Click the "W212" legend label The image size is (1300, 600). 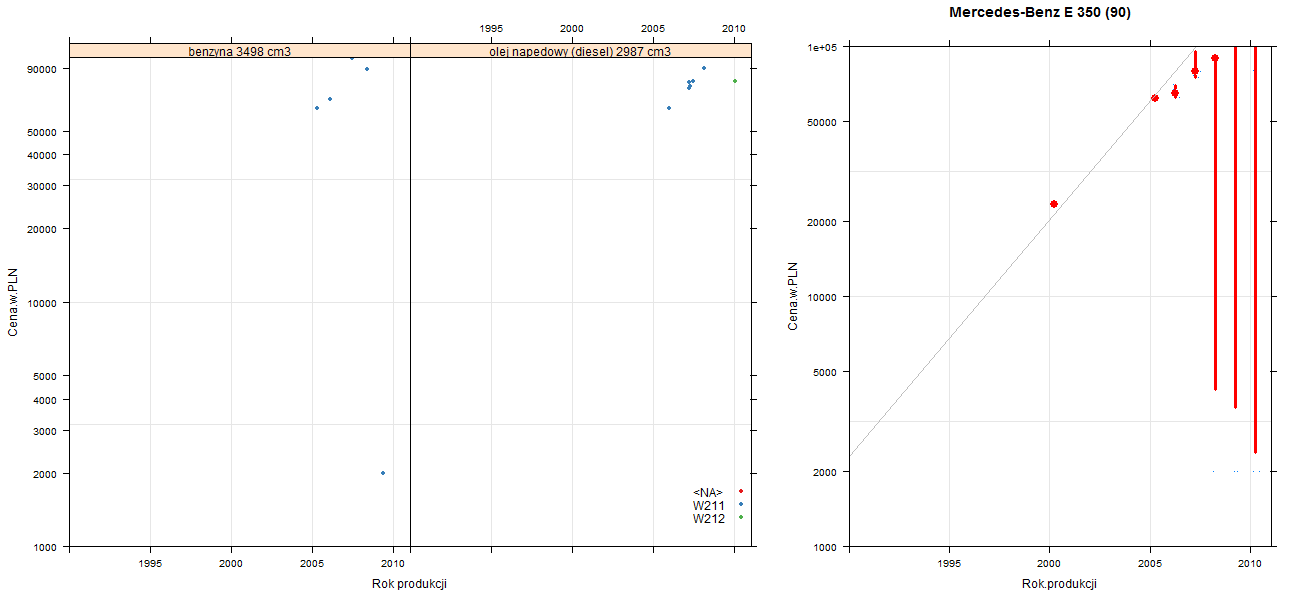click(x=709, y=518)
